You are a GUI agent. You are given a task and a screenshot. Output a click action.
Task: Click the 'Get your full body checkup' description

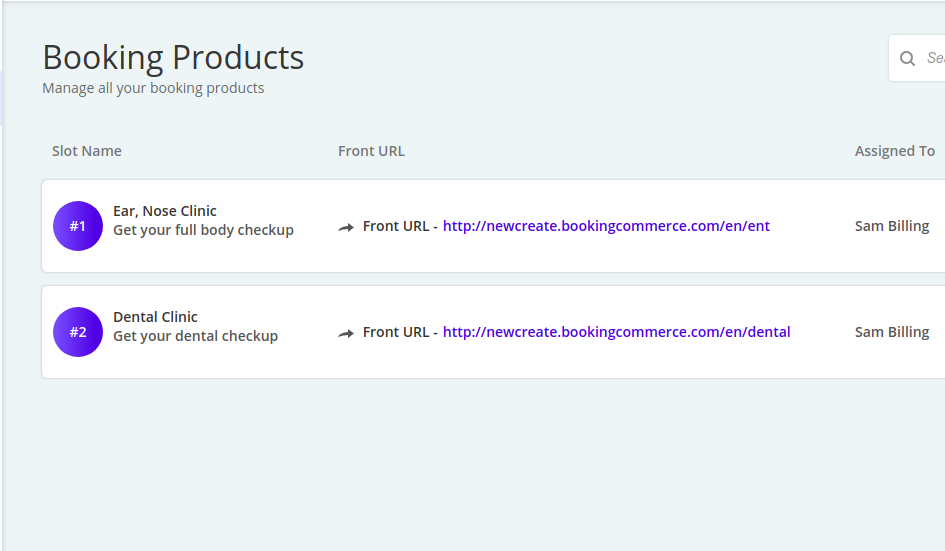click(203, 230)
